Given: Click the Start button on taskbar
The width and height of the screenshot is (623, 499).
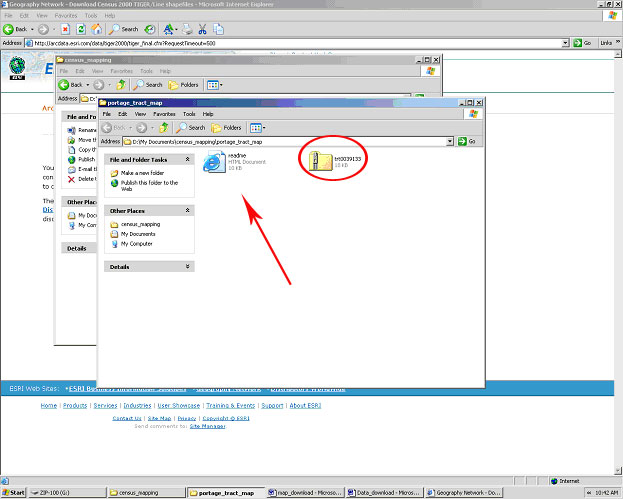Looking at the screenshot, I should pos(13,493).
